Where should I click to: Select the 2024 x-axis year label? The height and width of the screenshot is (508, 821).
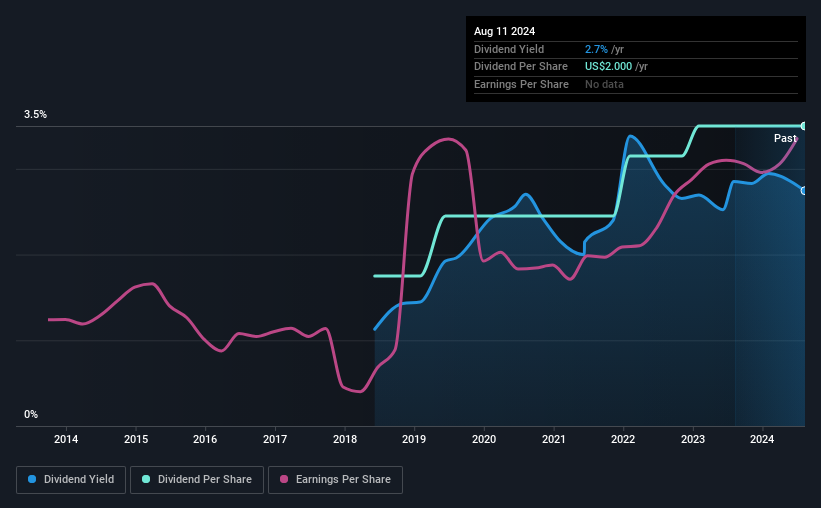(x=762, y=439)
